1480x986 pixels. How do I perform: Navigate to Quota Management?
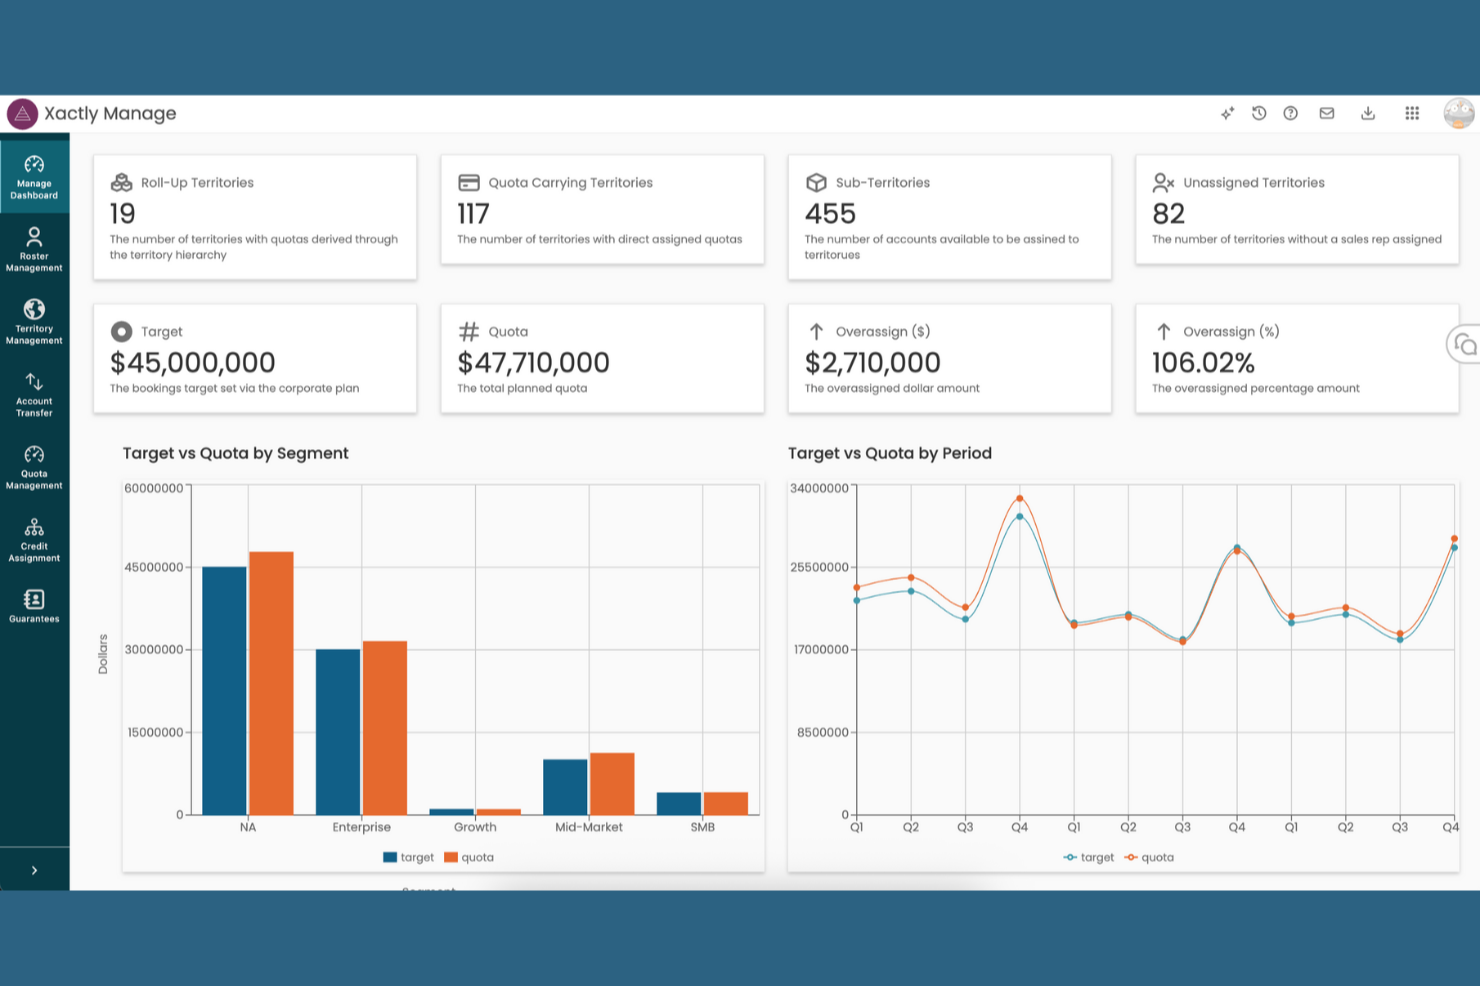(34, 467)
